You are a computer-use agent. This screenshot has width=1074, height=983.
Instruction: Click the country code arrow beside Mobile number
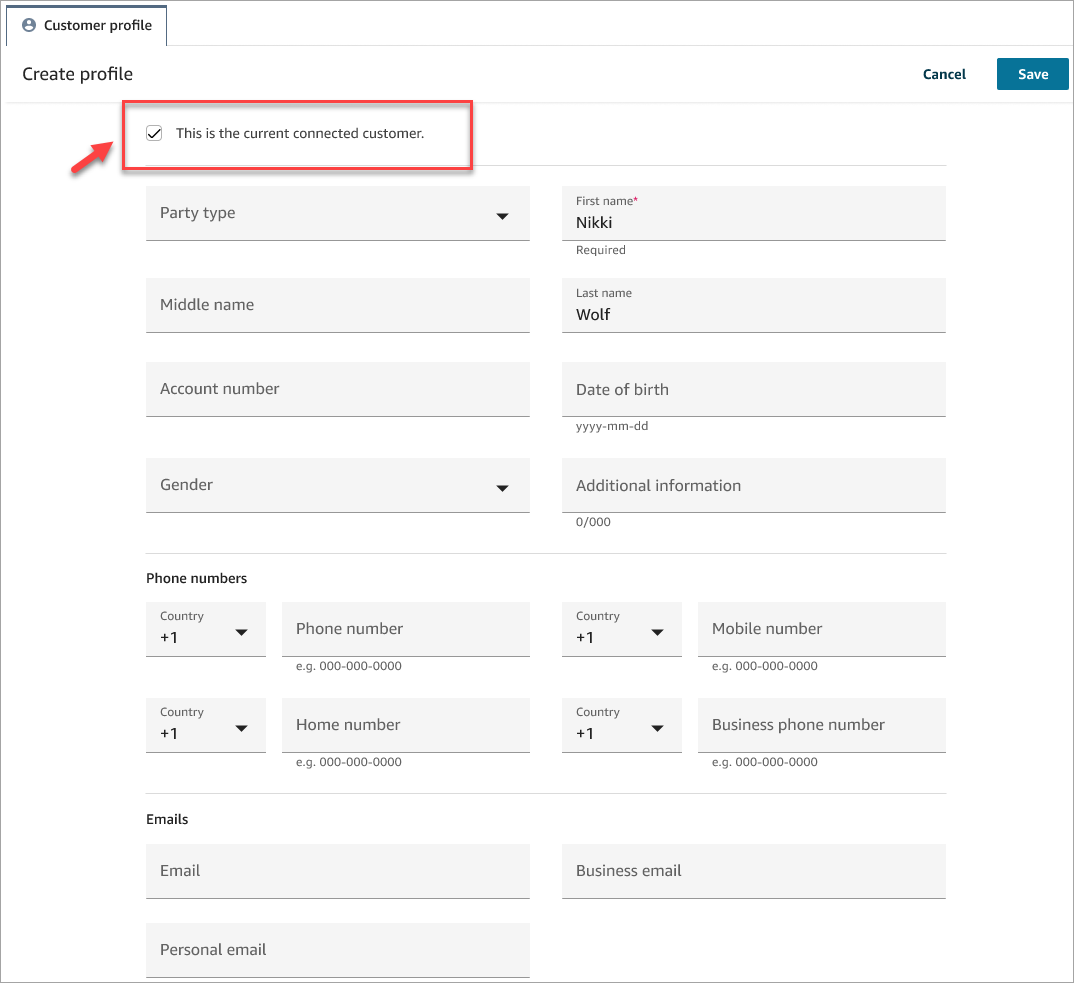(657, 633)
